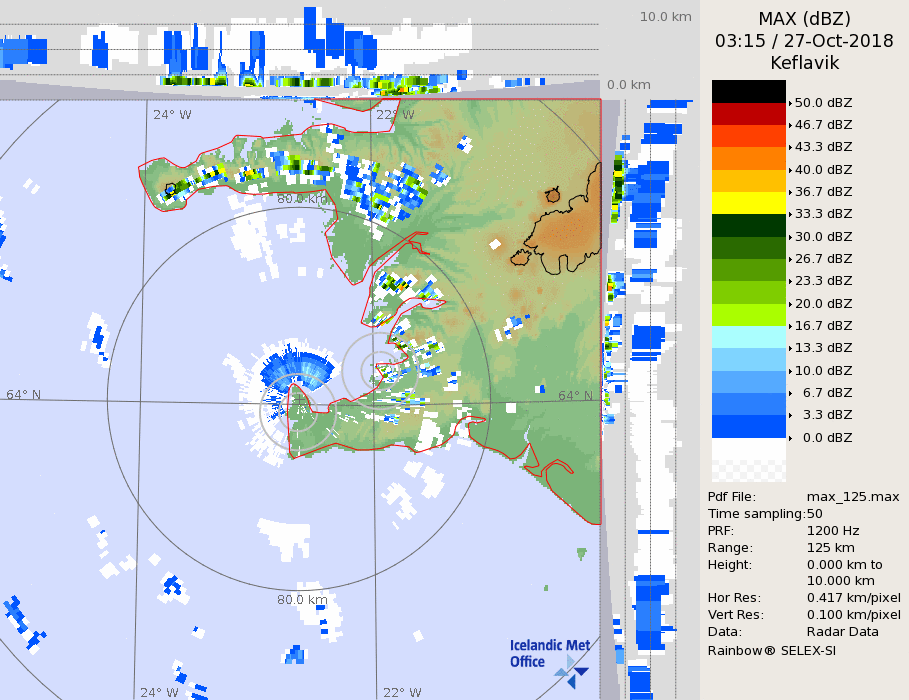Click the Icelandic Met Office star logo
This screenshot has width=909, height=700.
pyautogui.click(x=572, y=670)
